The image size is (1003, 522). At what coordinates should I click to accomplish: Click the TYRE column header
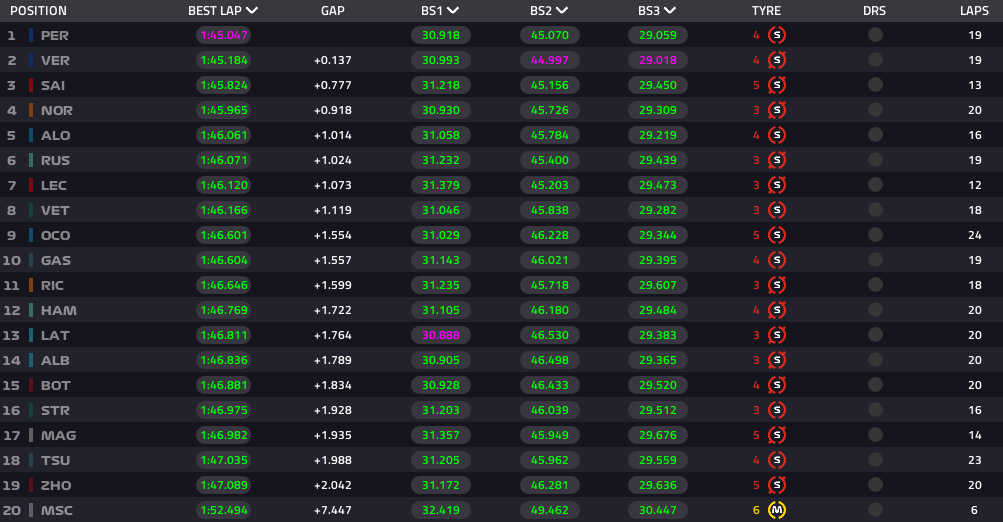[766, 11]
